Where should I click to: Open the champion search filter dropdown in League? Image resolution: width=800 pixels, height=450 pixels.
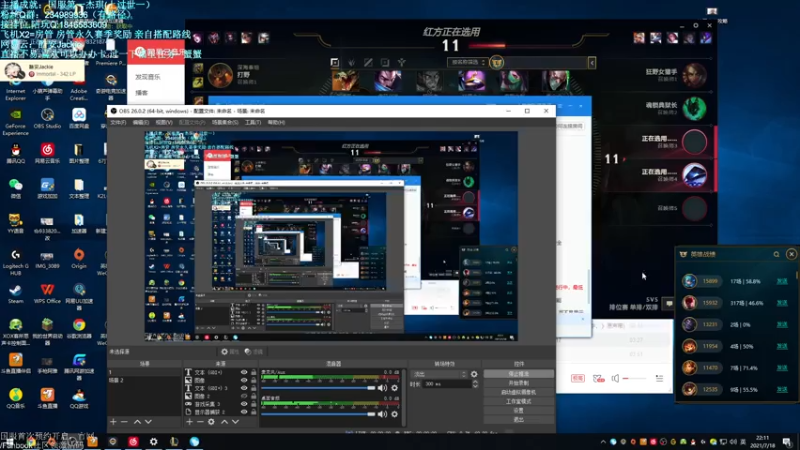pos(467,62)
